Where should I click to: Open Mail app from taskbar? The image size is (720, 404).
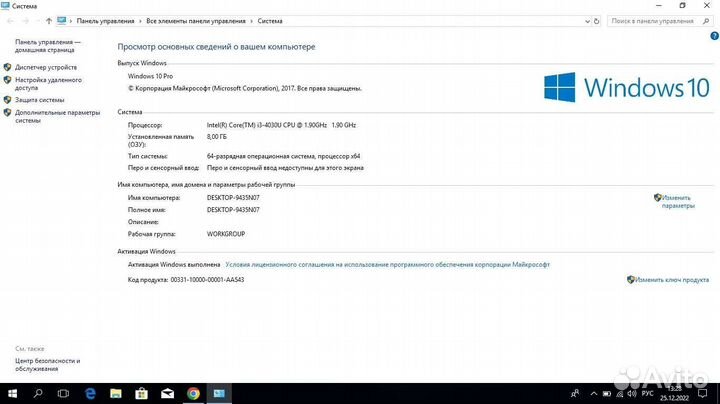(168, 393)
